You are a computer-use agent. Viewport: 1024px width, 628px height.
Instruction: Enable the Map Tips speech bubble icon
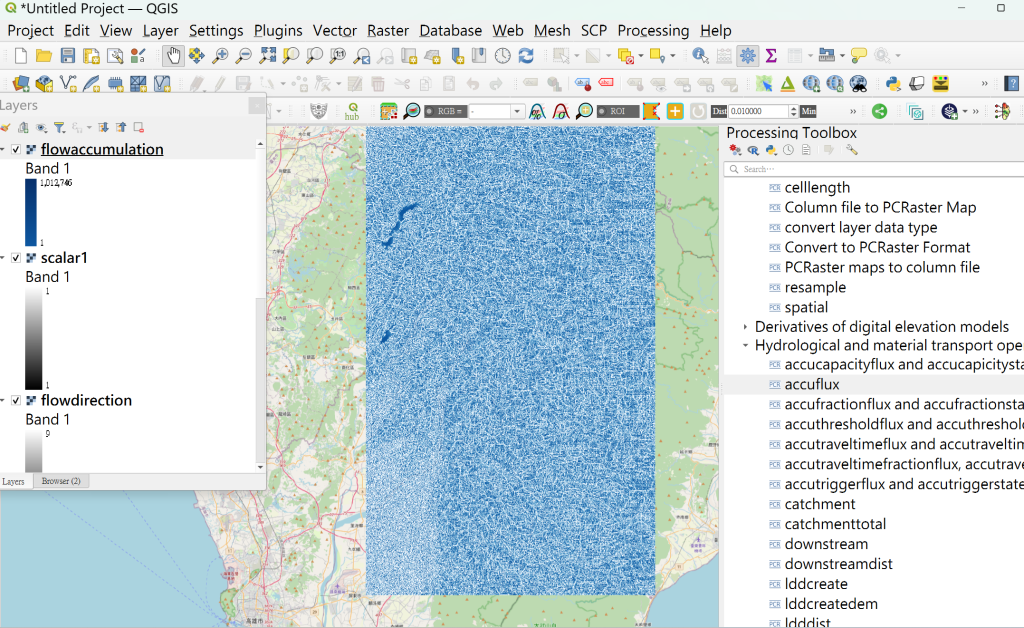(859, 55)
